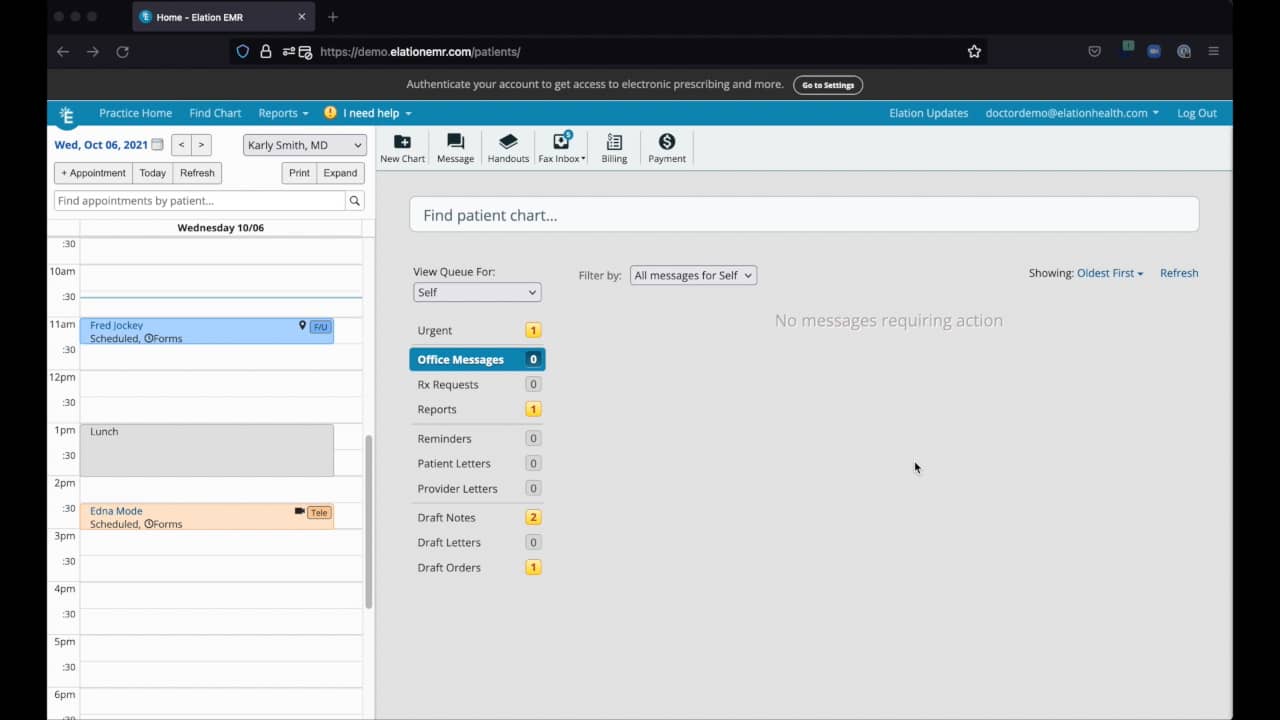Click the shield tracking protection icon
The height and width of the screenshot is (720, 1280).
point(243,52)
